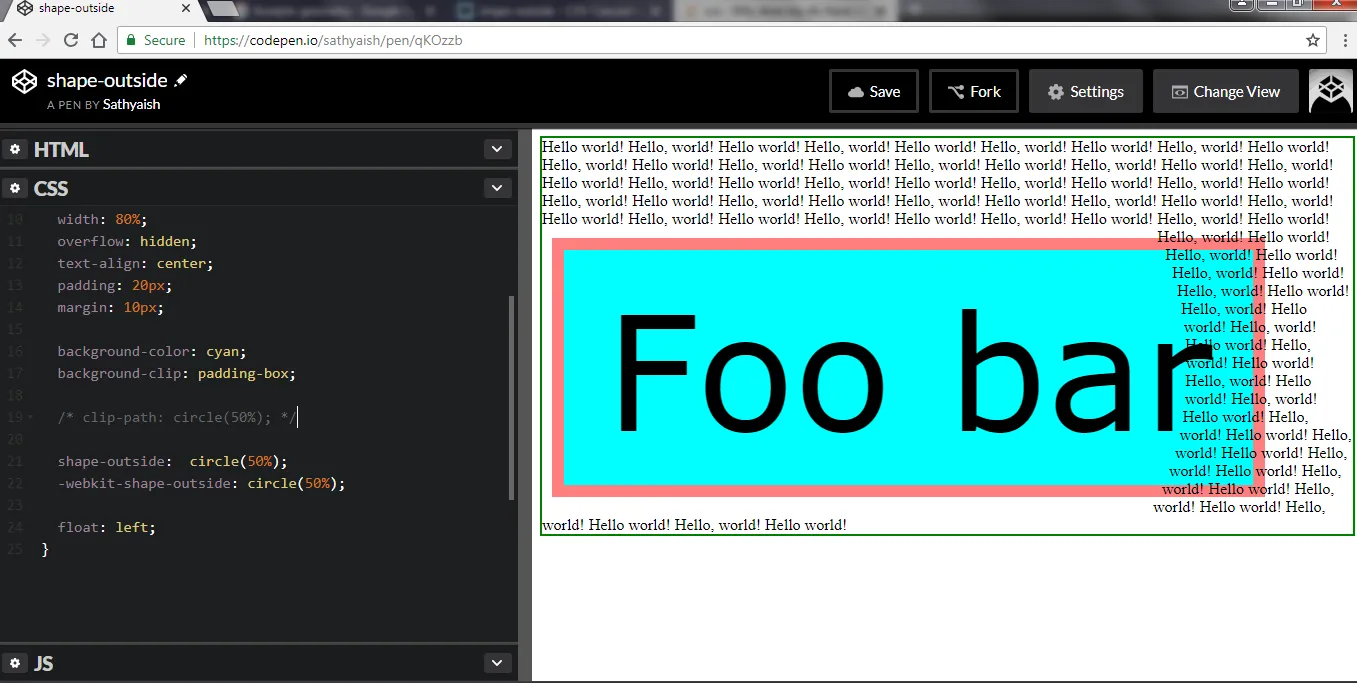Open author Sathyaish profile link
Image resolution: width=1357 pixels, height=683 pixels.
click(x=131, y=104)
